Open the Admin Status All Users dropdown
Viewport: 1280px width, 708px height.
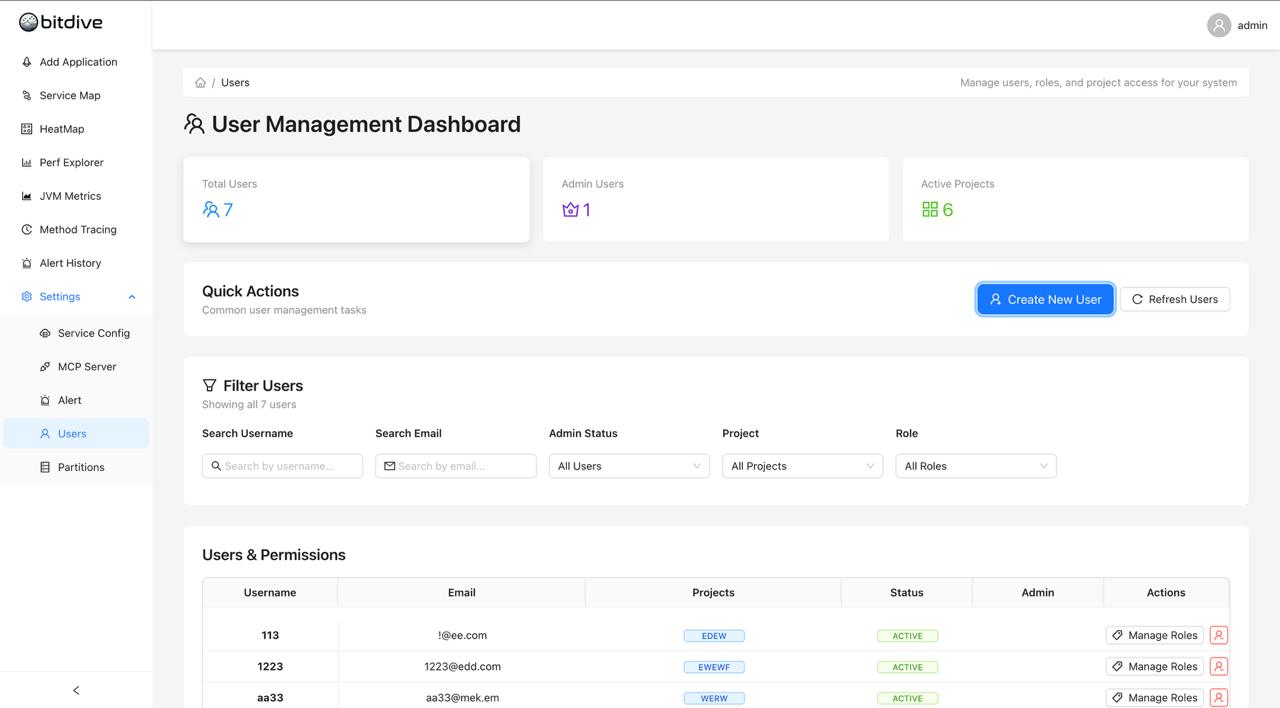tap(629, 466)
